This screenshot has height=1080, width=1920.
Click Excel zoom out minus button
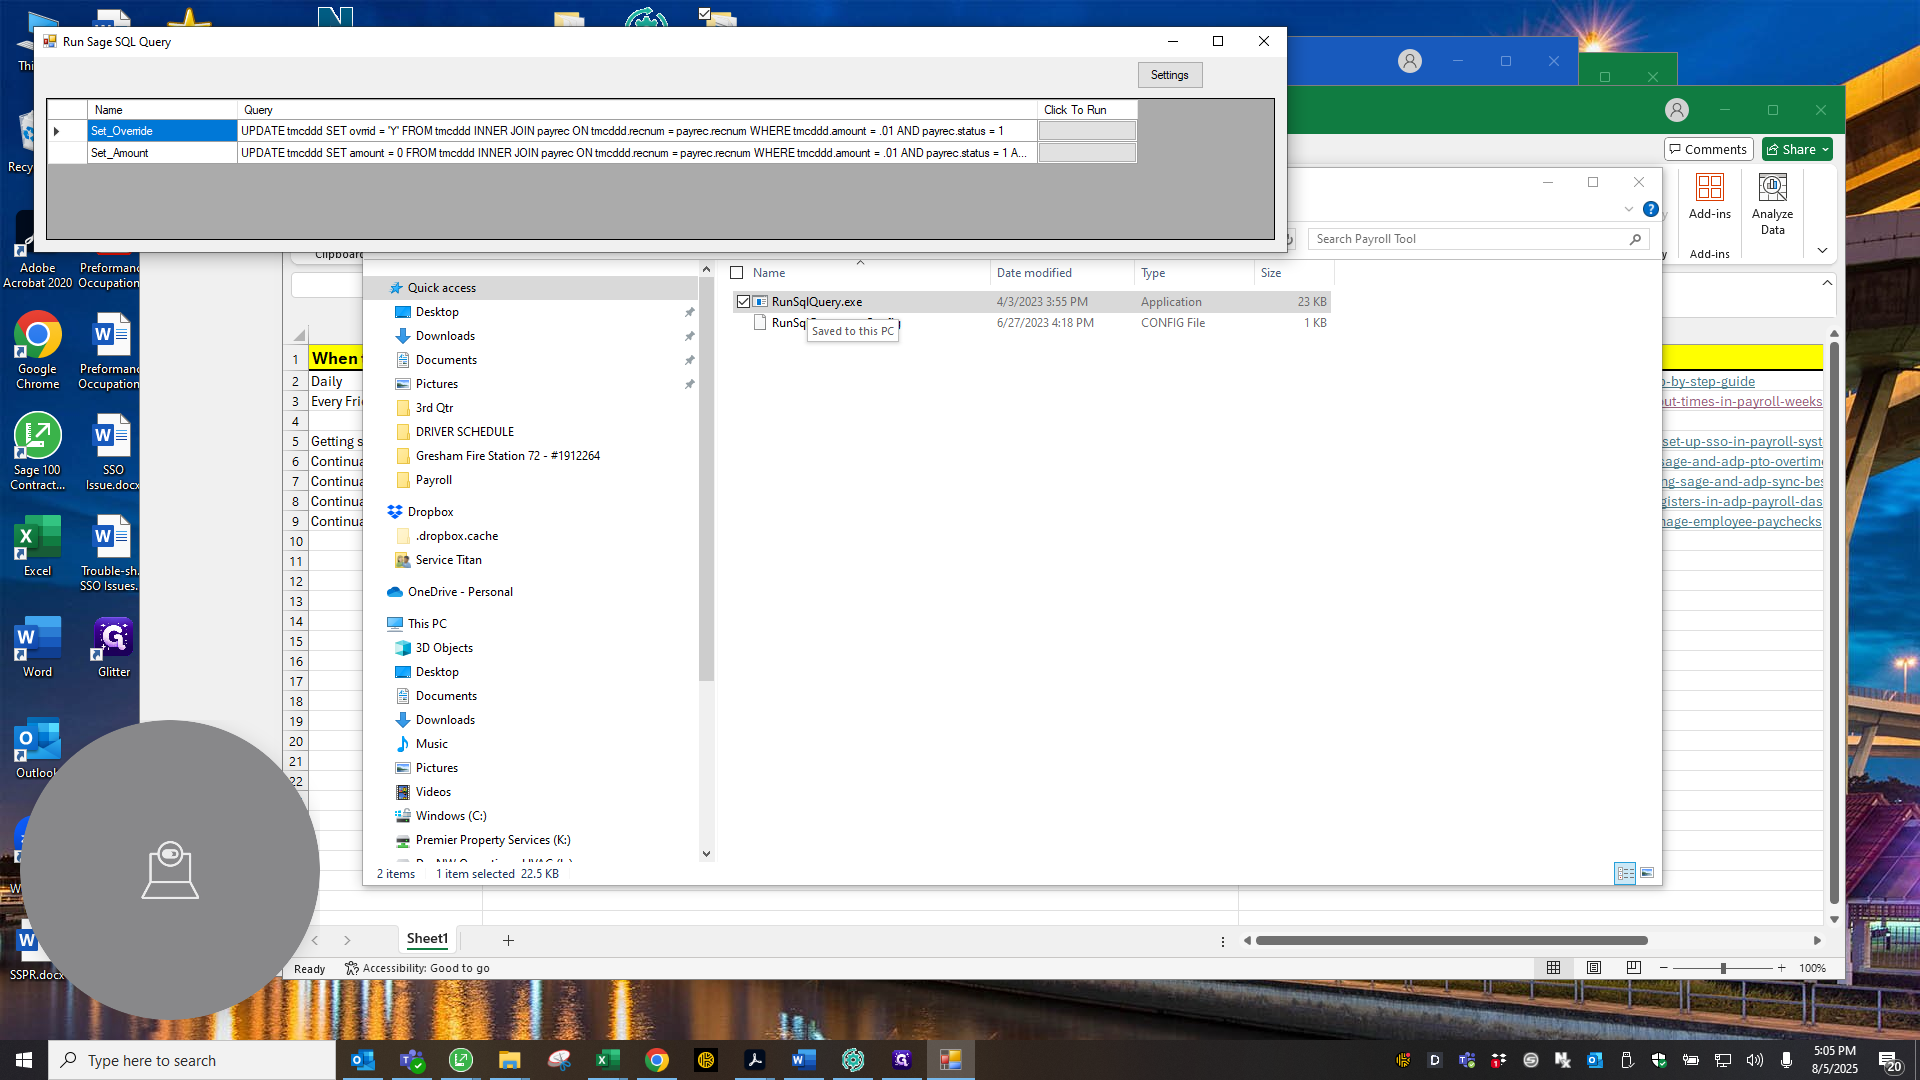click(x=1664, y=968)
